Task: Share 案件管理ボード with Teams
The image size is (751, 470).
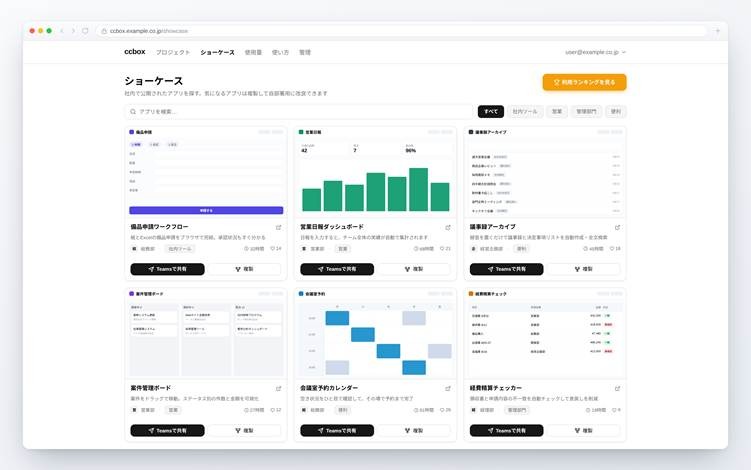Action: [168, 431]
